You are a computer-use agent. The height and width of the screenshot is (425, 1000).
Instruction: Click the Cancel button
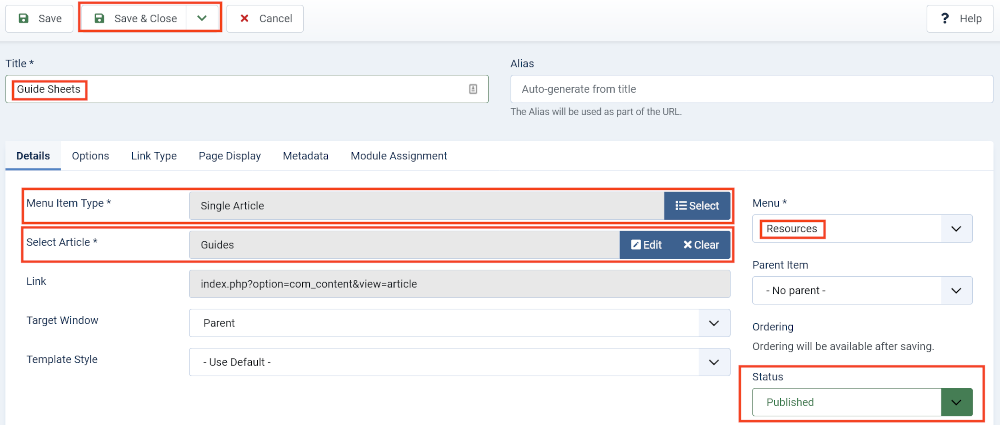265,19
